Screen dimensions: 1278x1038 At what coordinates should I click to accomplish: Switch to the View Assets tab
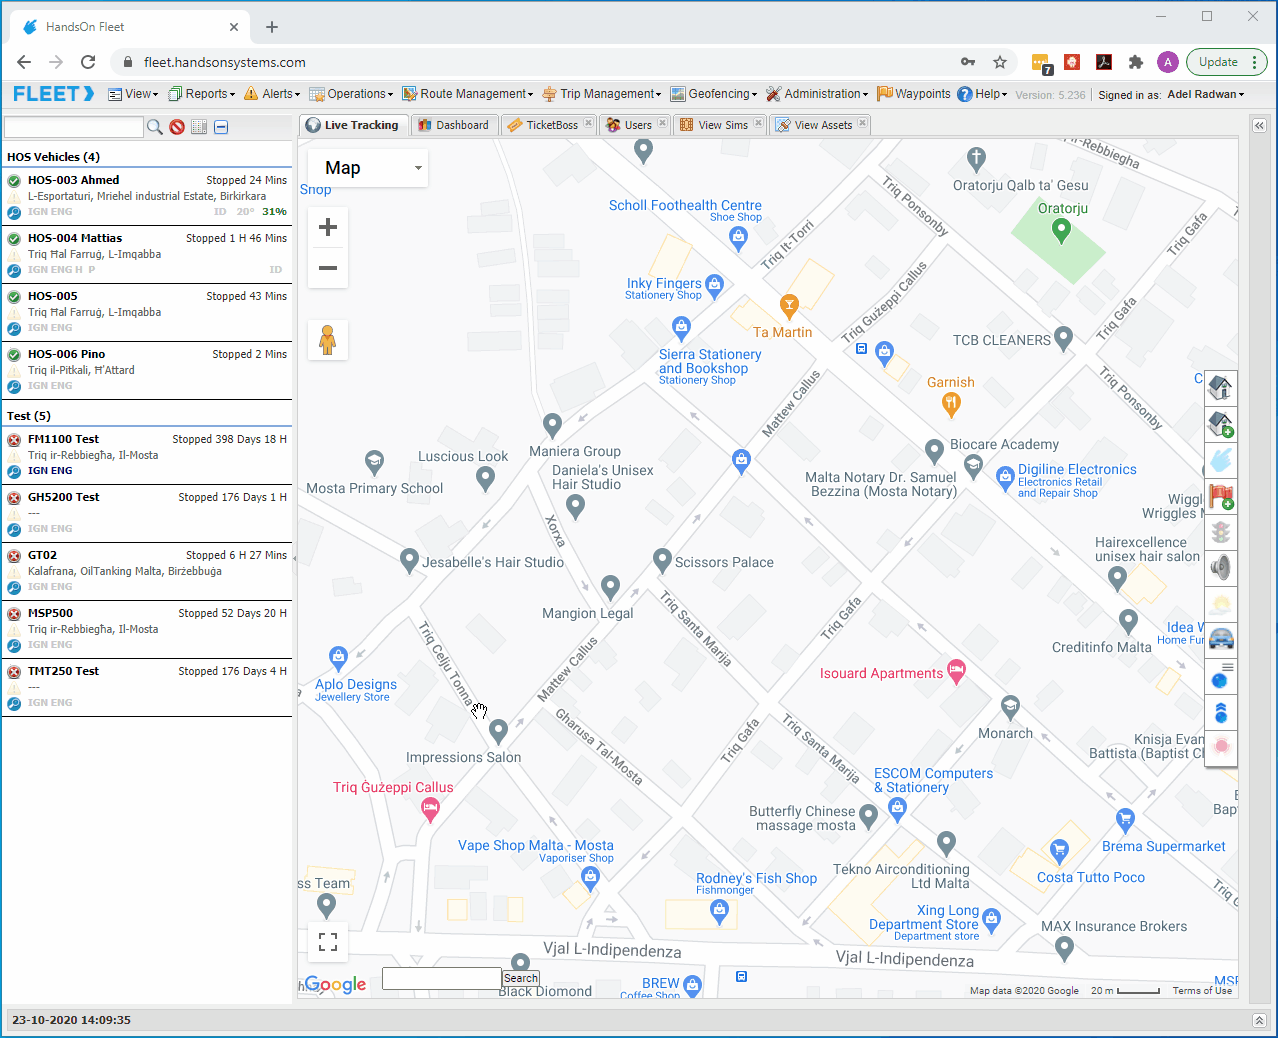tap(815, 125)
